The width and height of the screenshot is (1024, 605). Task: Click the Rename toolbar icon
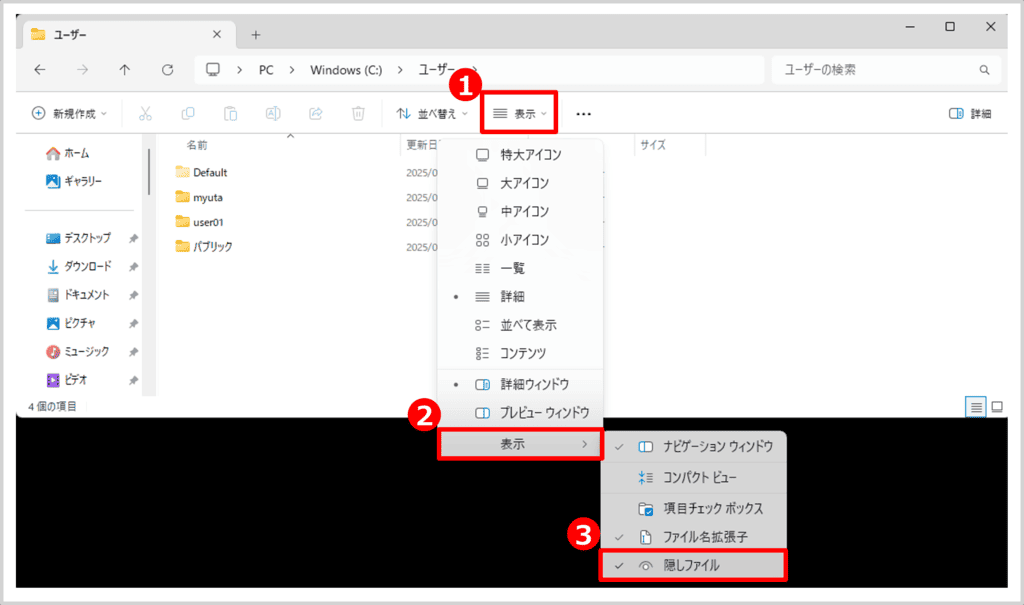click(273, 114)
